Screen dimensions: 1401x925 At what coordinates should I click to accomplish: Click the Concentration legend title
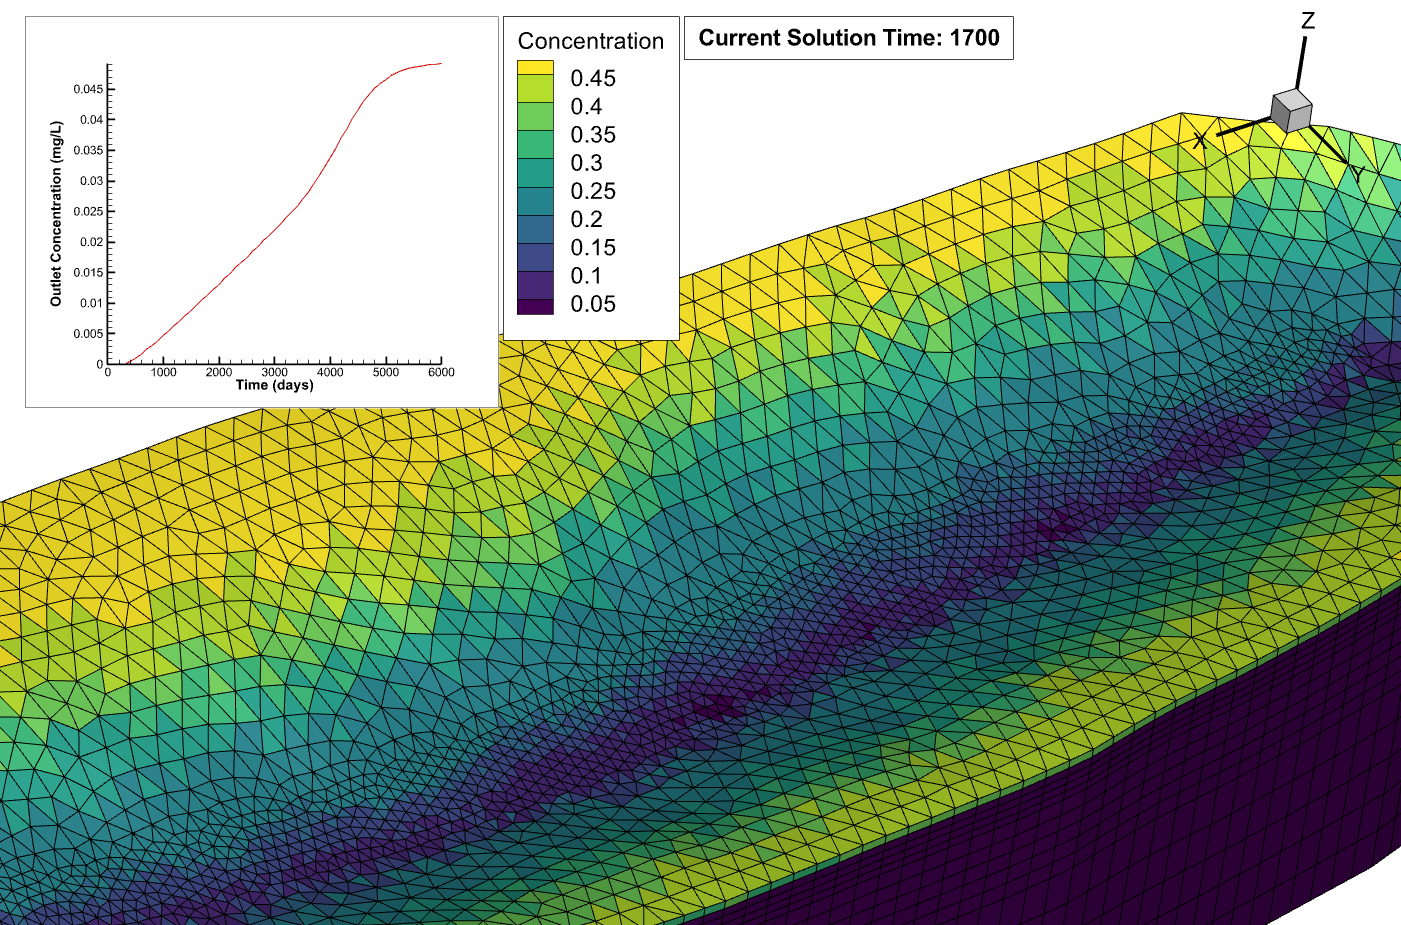[590, 42]
